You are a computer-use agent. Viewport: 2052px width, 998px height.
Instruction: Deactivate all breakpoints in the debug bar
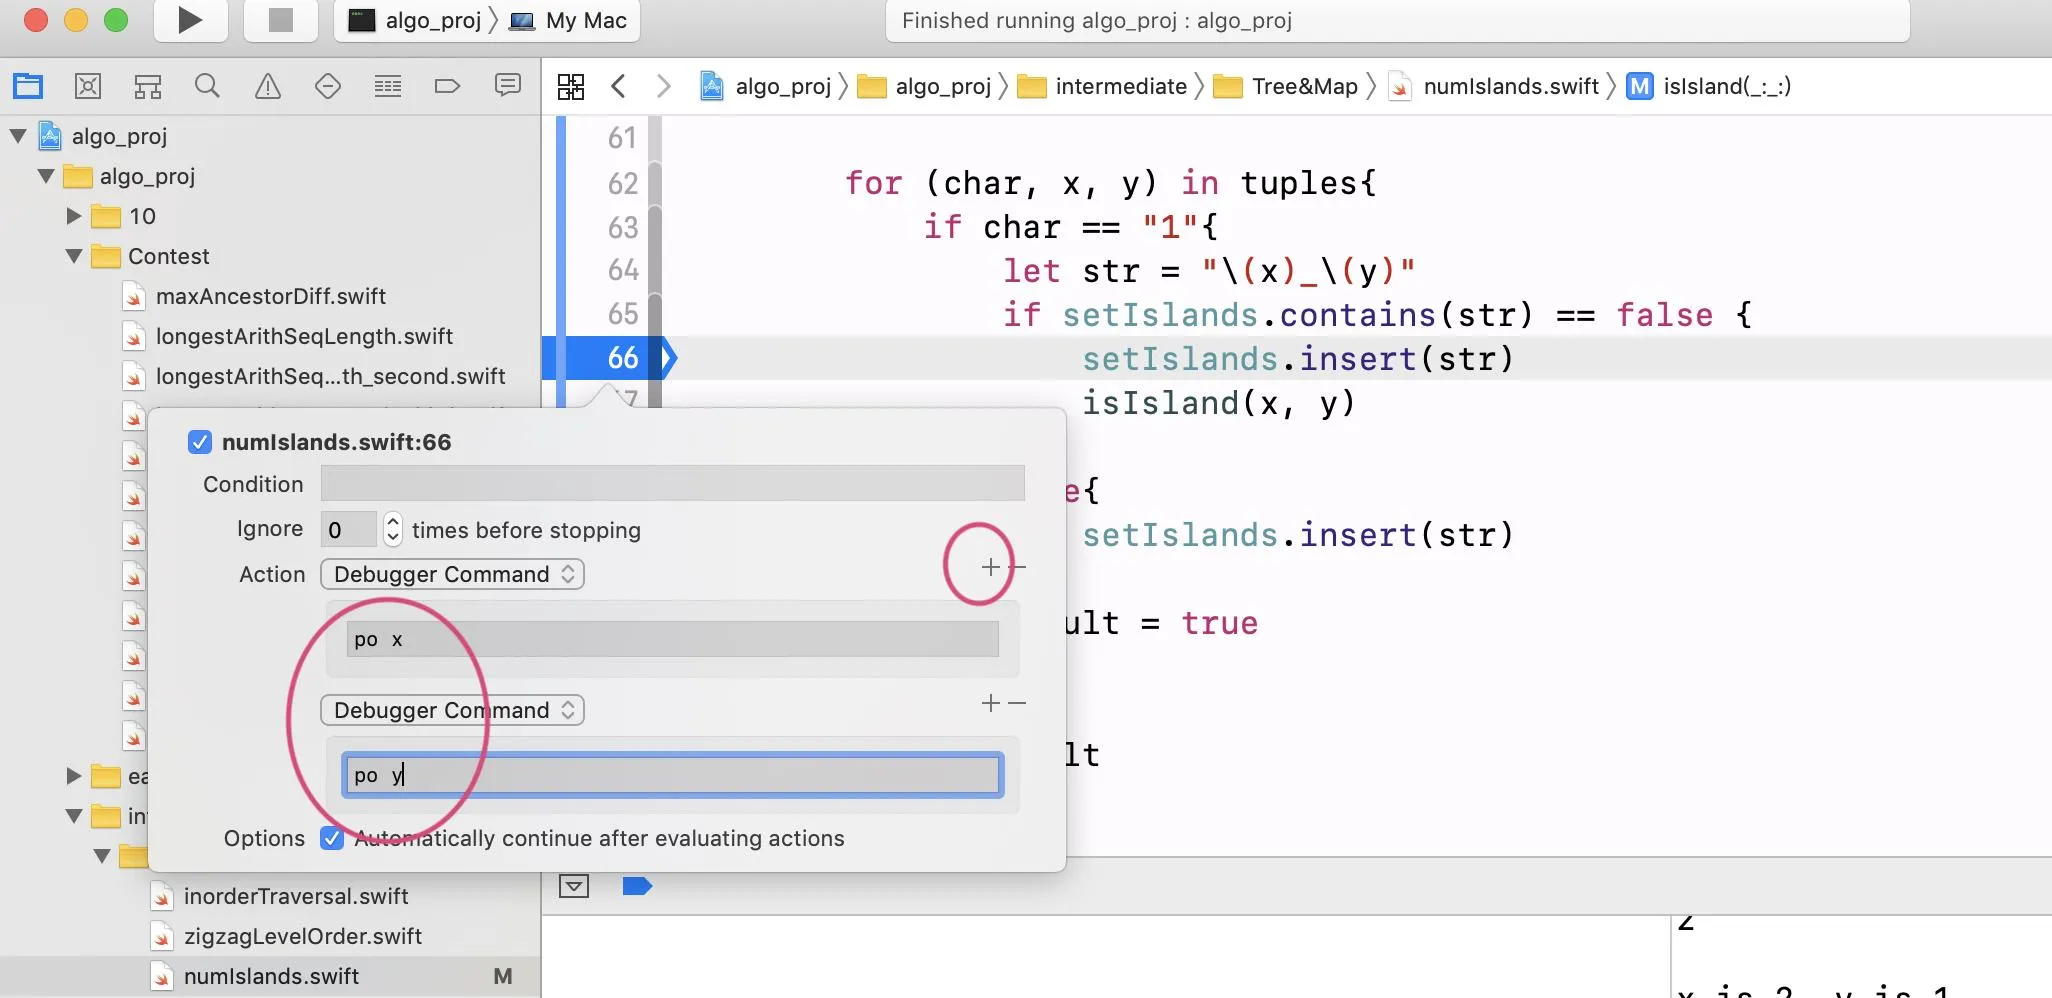(x=637, y=886)
